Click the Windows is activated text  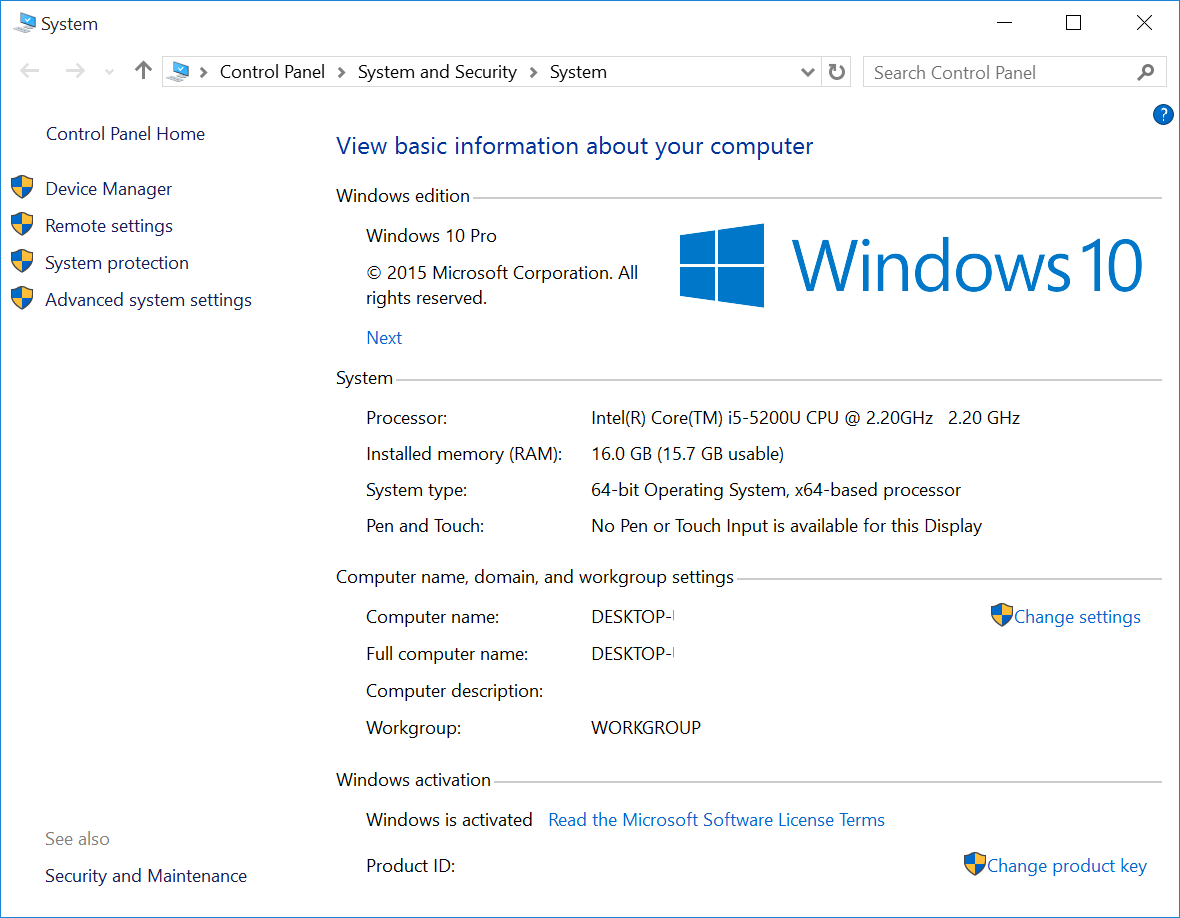[x=449, y=820]
